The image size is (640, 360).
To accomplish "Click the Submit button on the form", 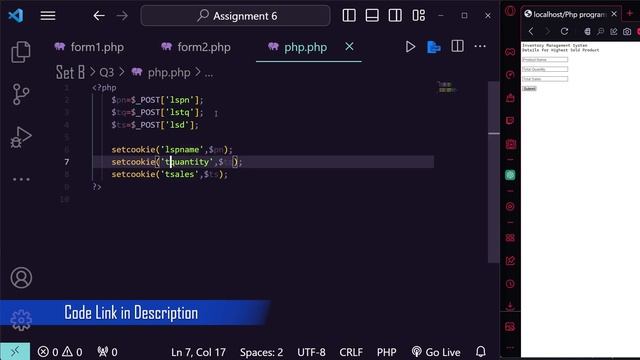I will click(529, 88).
